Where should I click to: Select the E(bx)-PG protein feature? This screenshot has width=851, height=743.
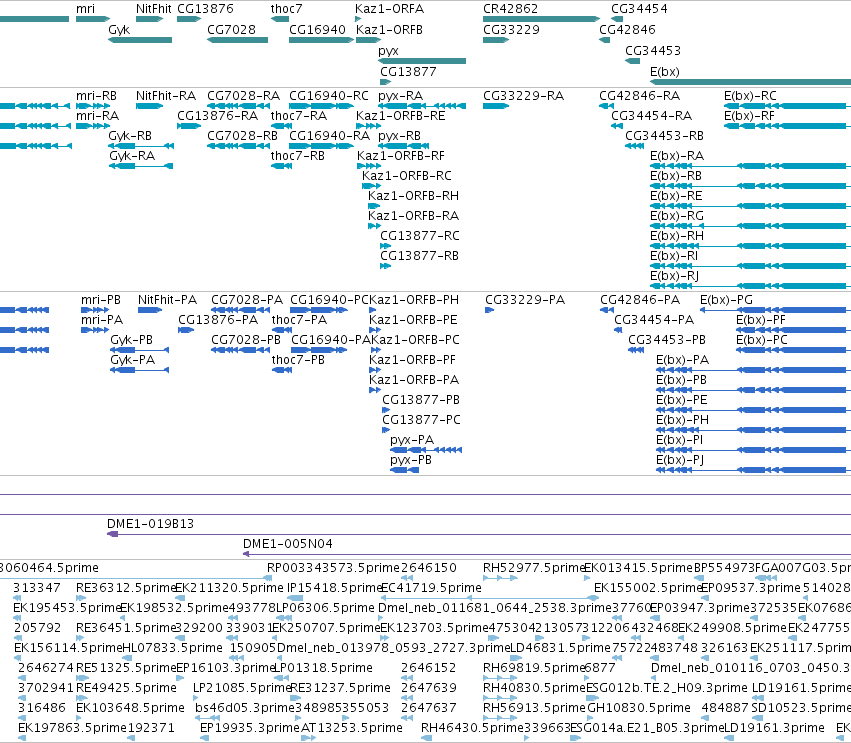click(x=776, y=310)
